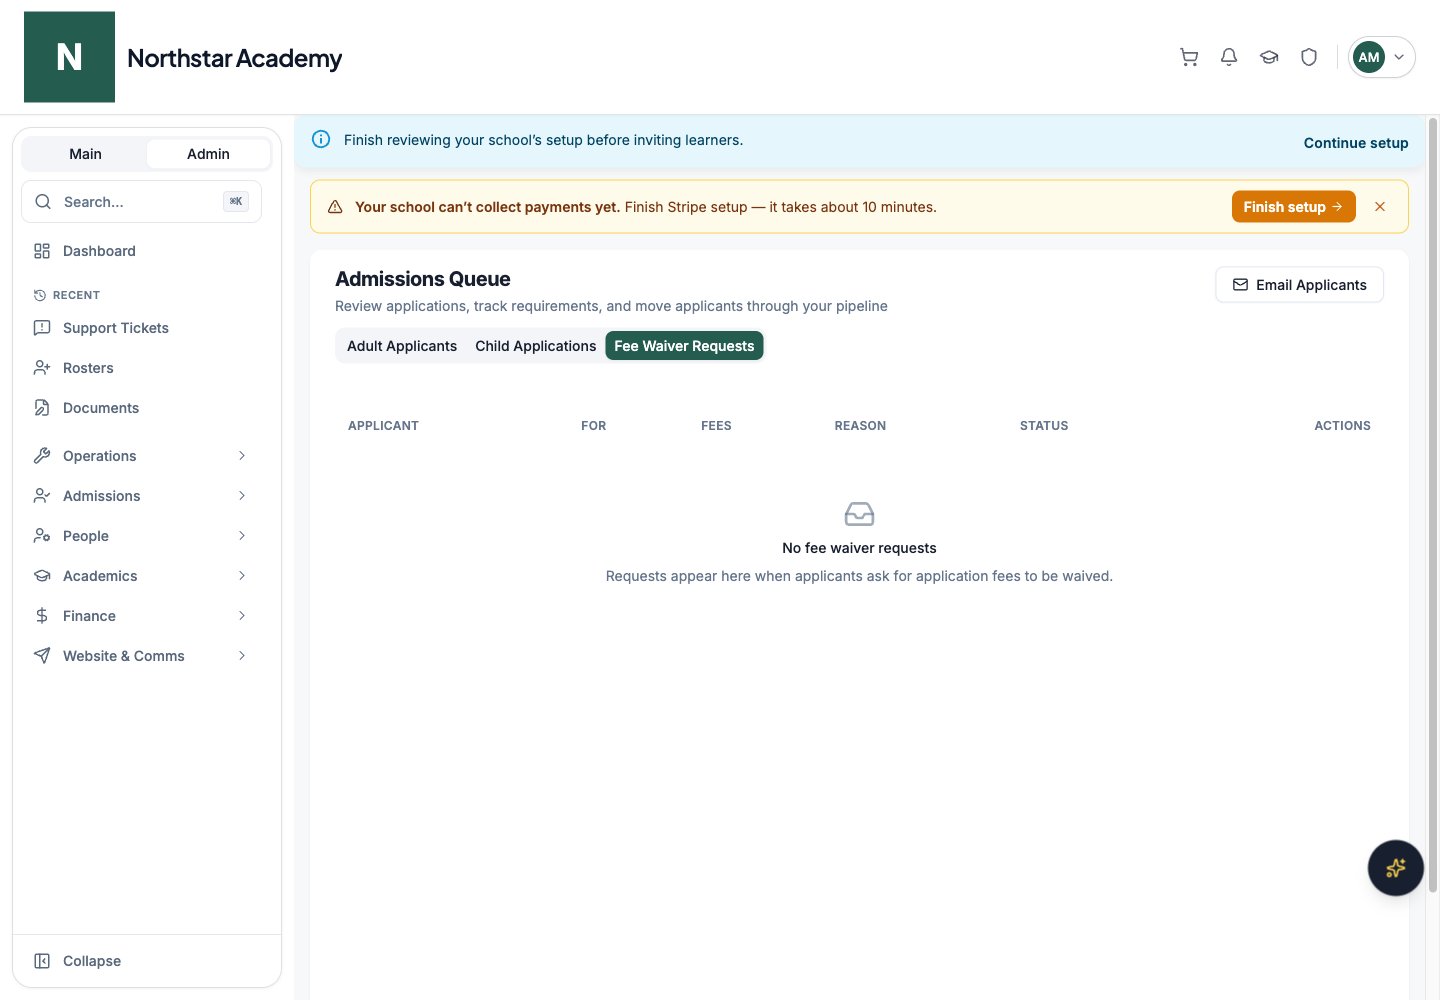Select Fee Waiver Requests tab
1440x1000 pixels.
point(684,346)
